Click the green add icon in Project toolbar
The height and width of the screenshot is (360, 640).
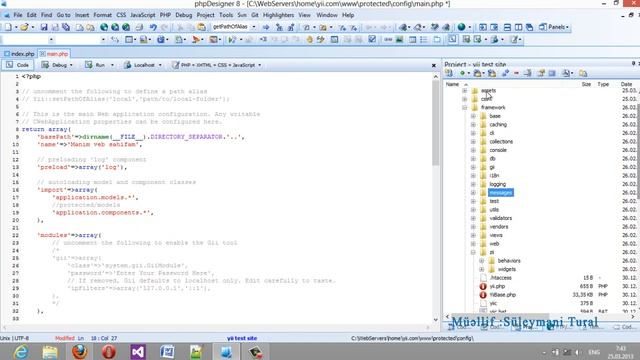coord(462,73)
